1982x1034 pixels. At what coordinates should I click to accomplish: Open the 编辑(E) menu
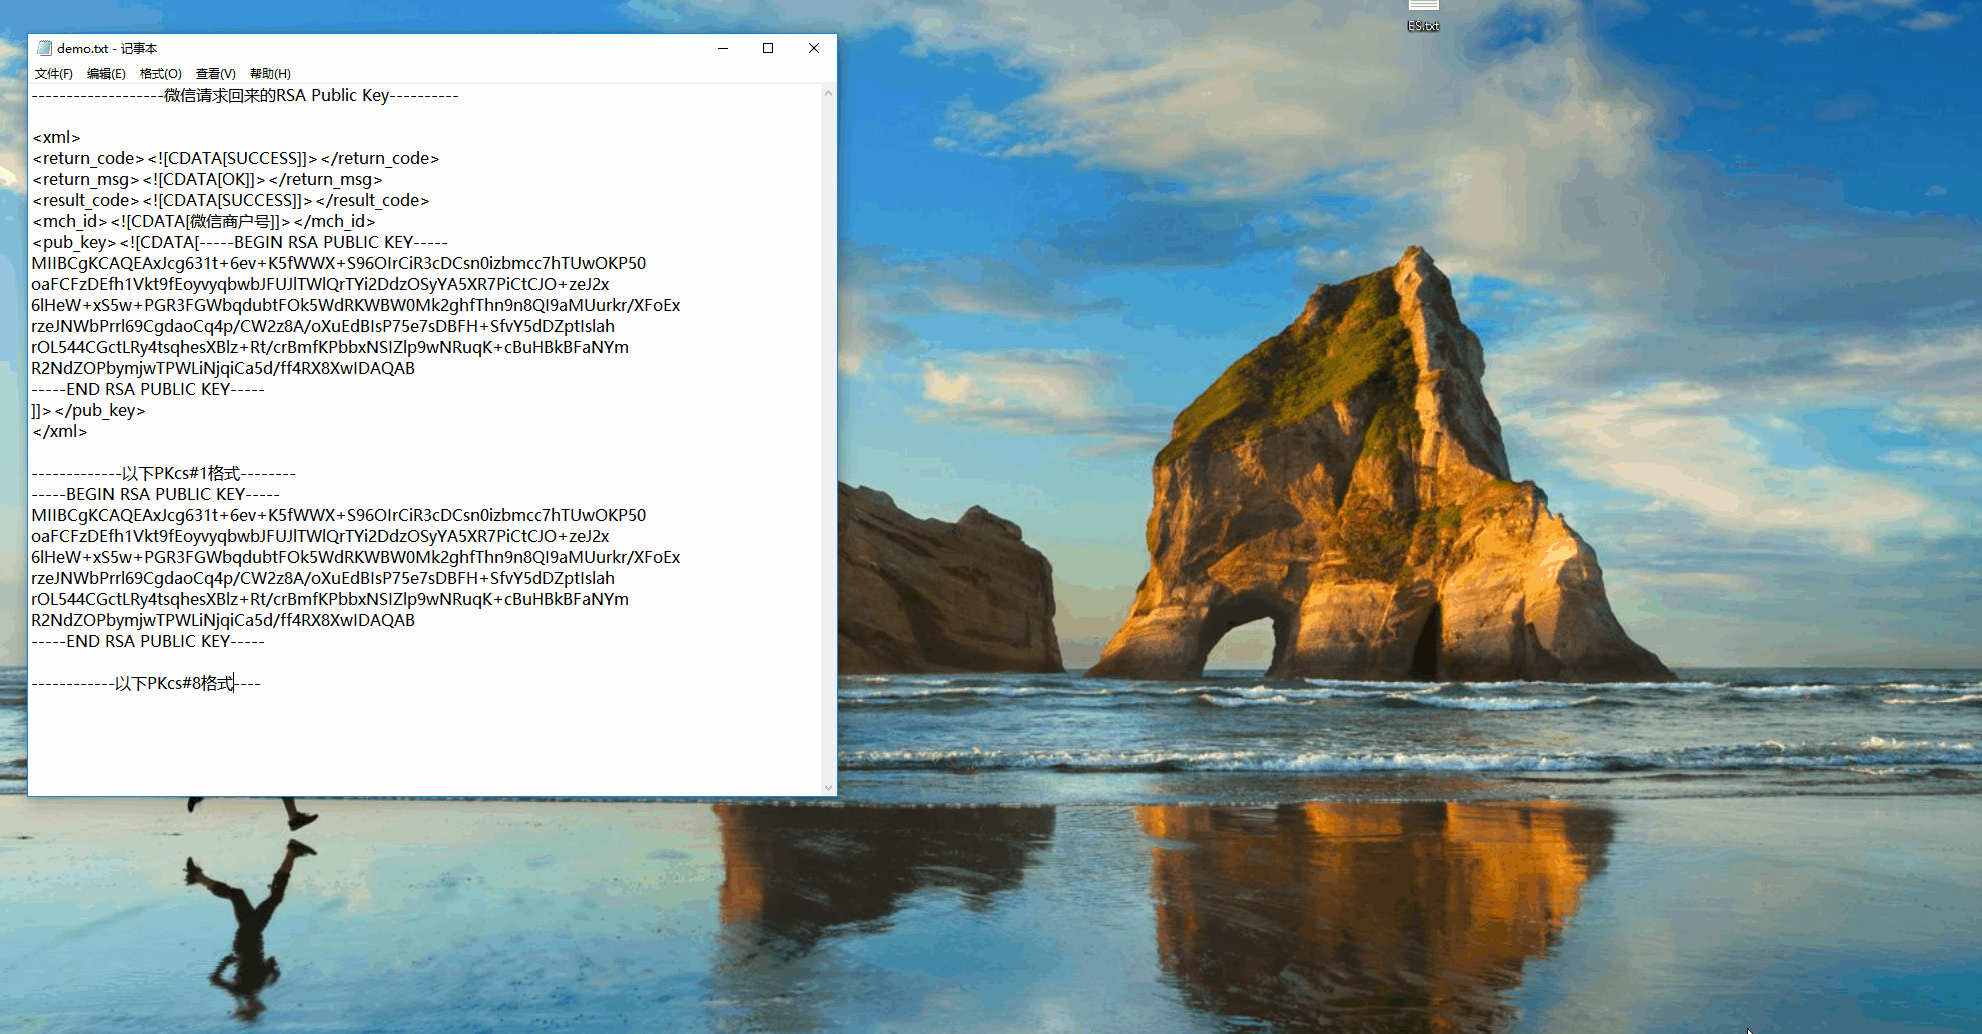point(106,74)
